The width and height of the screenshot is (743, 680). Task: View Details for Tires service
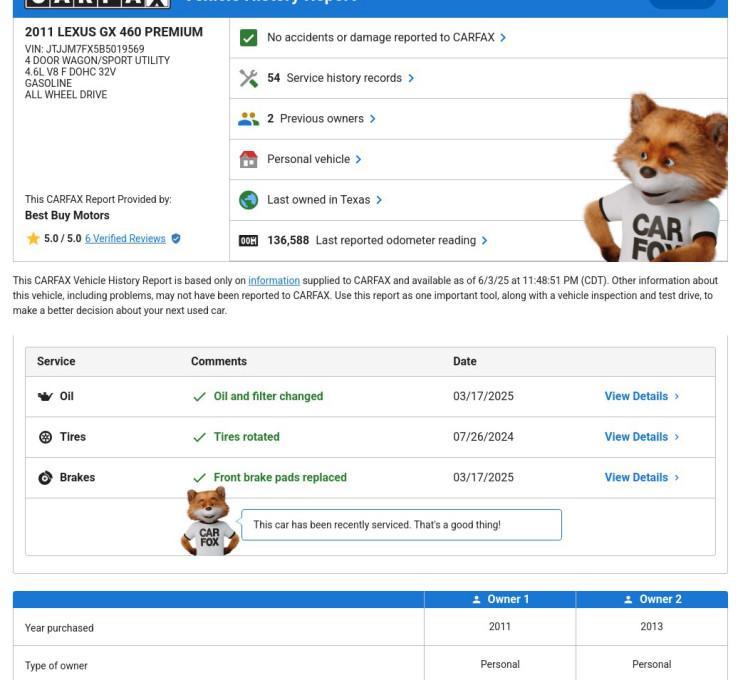[x=642, y=437]
